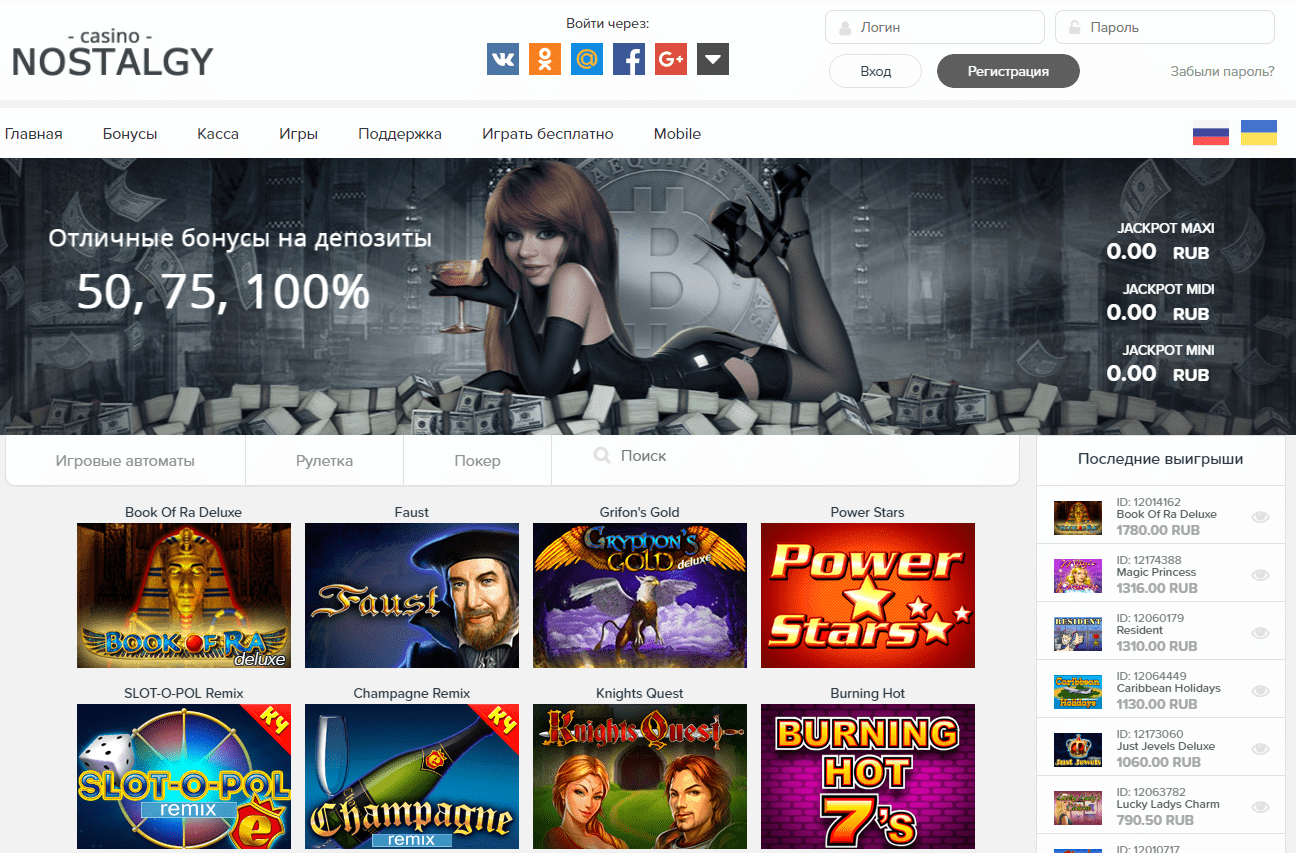Switch to the Рулетка tab
The height and width of the screenshot is (853, 1296).
click(x=324, y=461)
